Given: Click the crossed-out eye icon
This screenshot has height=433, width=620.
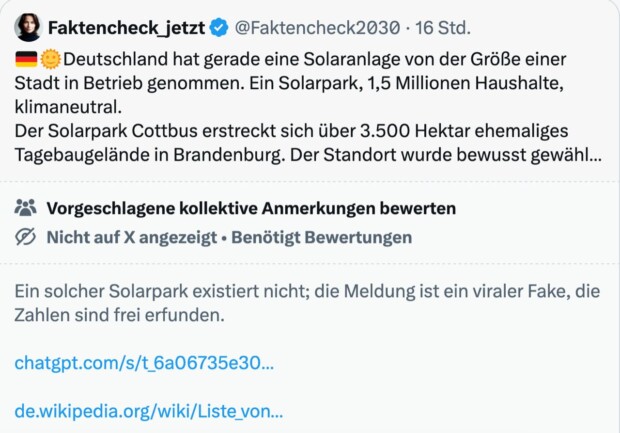Looking at the screenshot, I should [x=26, y=237].
